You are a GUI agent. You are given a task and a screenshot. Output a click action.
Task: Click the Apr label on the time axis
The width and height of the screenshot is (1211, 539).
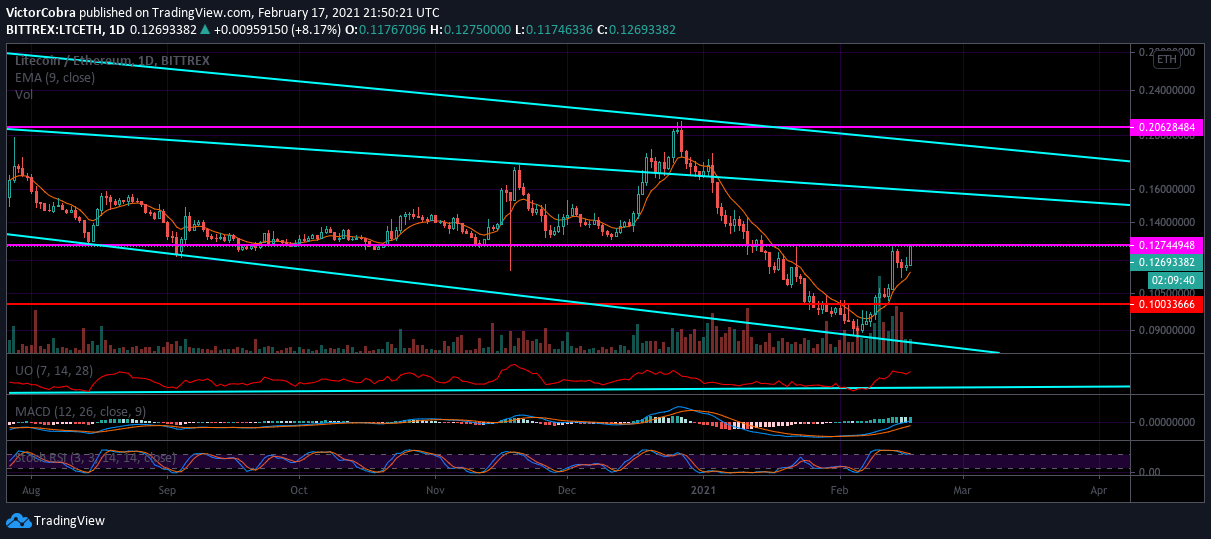(1099, 491)
